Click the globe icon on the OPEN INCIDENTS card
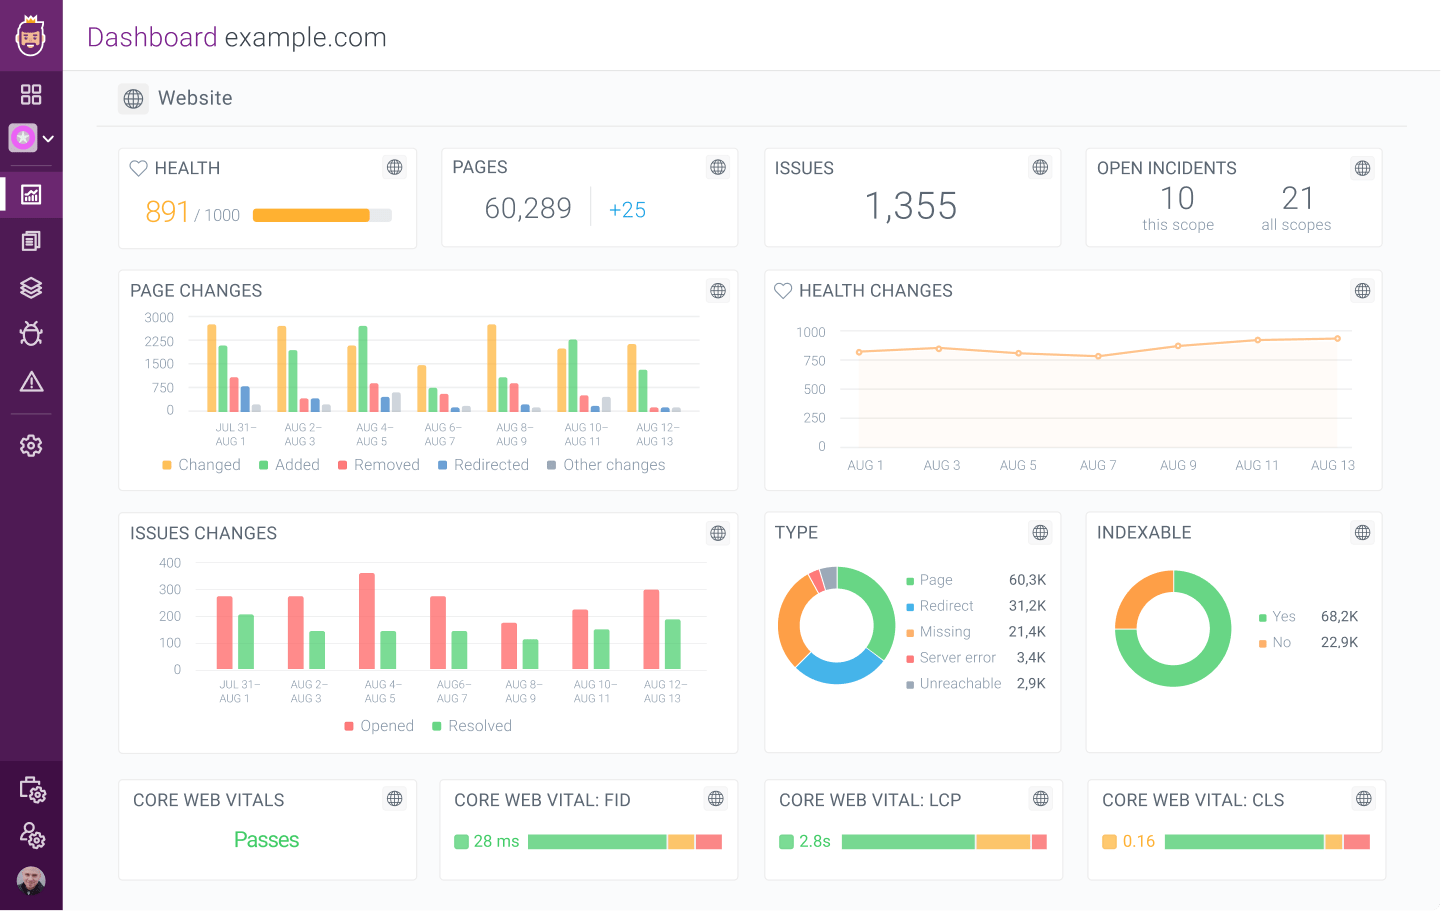The height and width of the screenshot is (911, 1441). [1362, 167]
